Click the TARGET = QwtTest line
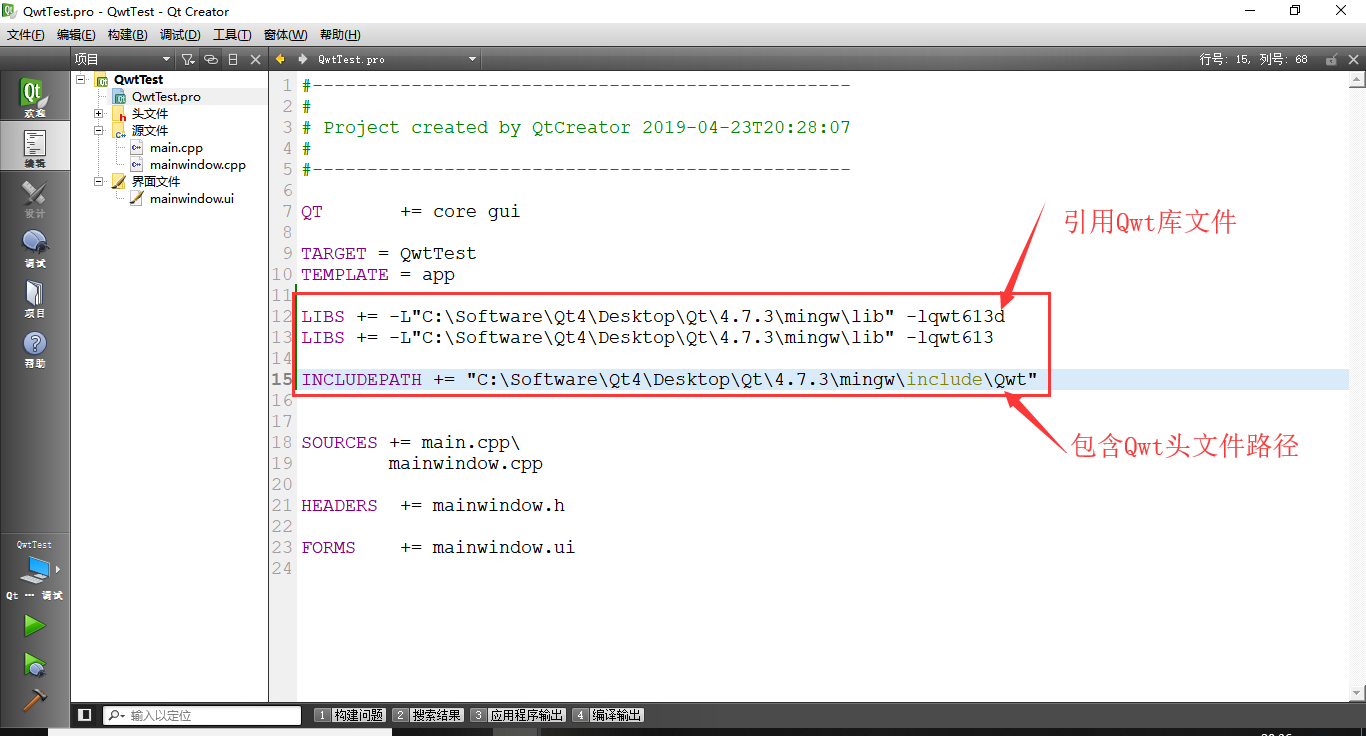The image size is (1366, 736). pyautogui.click(x=389, y=254)
